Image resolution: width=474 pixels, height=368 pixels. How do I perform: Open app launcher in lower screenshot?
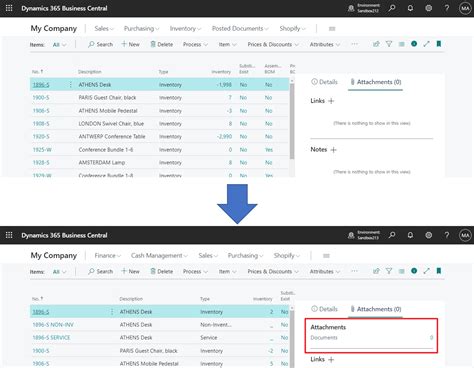click(9, 235)
